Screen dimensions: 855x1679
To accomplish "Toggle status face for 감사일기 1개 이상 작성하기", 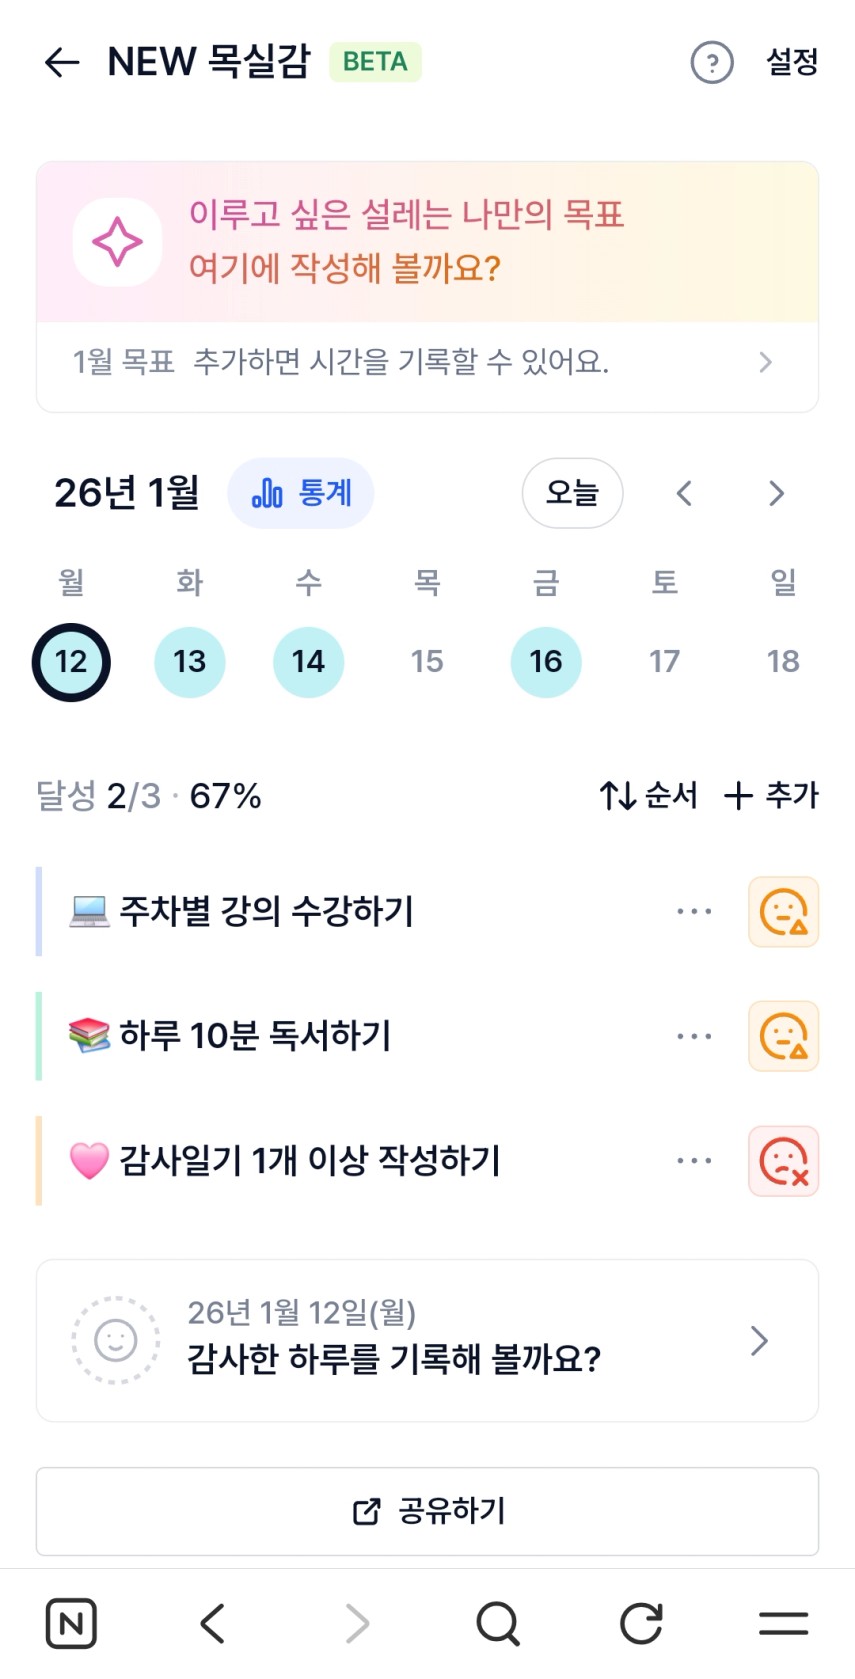I will tap(783, 1161).
